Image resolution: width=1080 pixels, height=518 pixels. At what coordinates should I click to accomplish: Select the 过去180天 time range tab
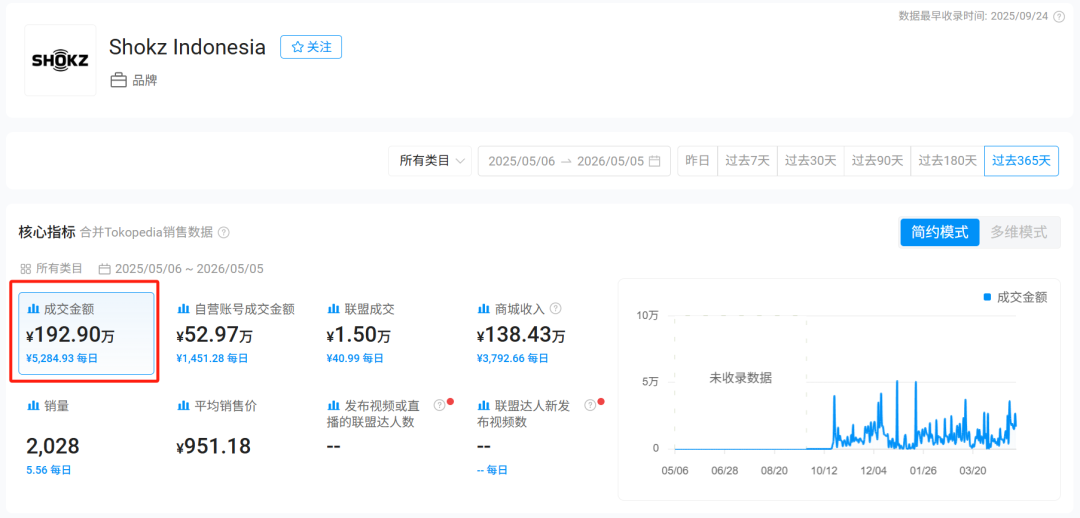coord(948,161)
